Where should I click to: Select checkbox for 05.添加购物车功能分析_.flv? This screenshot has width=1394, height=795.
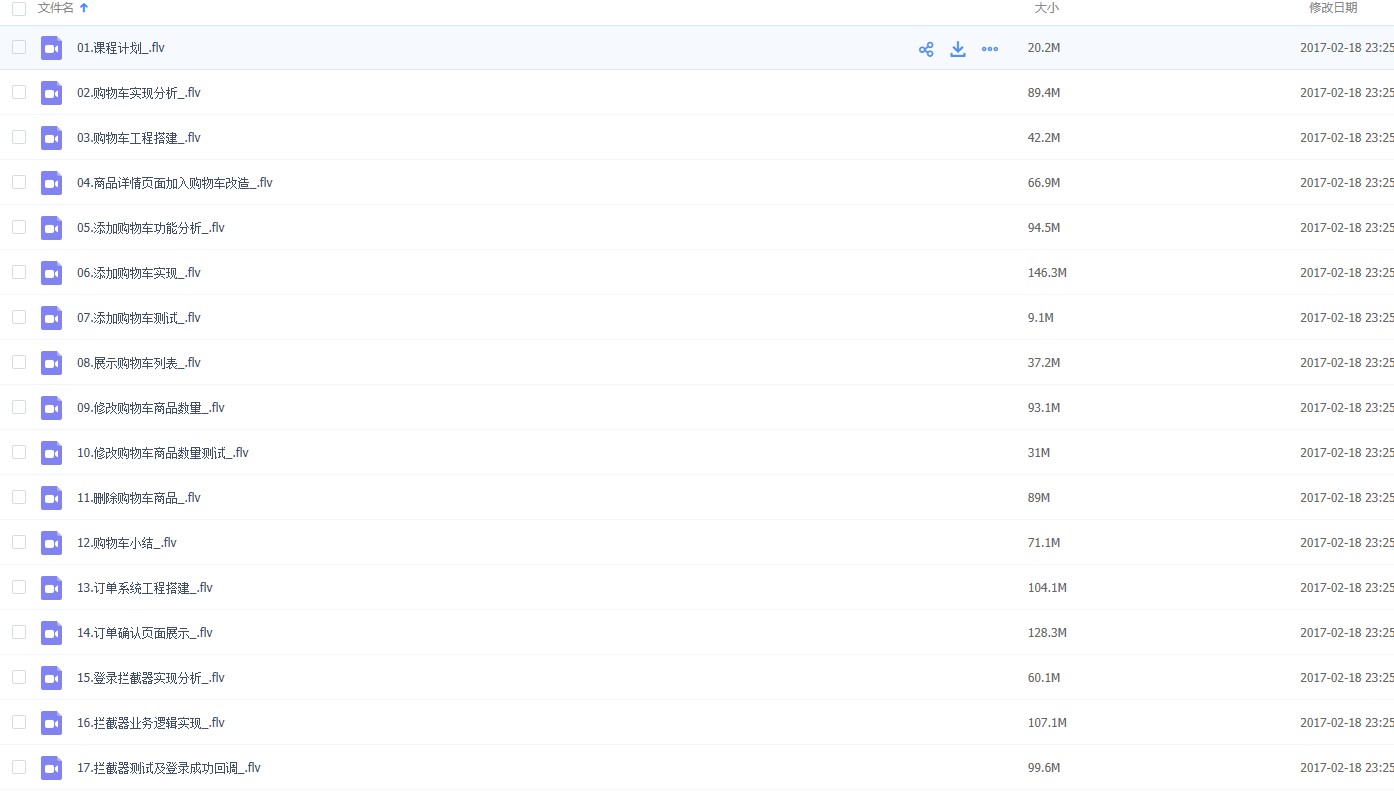coord(19,227)
